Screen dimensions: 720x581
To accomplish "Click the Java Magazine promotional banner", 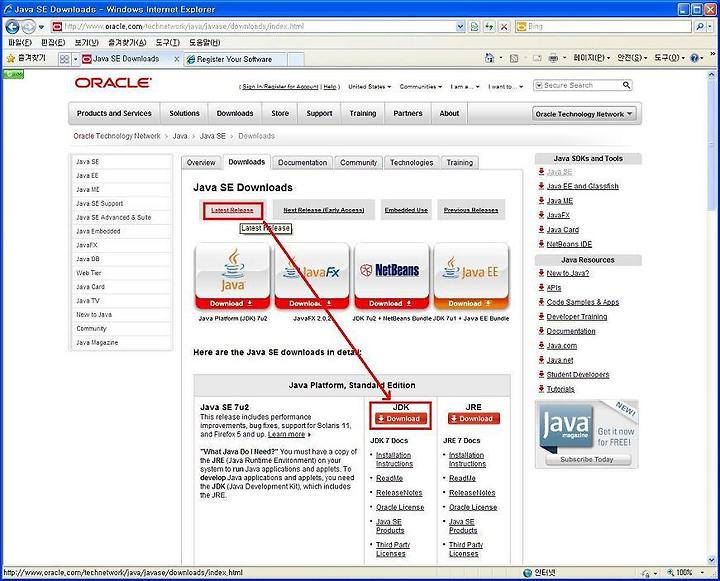I will point(586,434).
